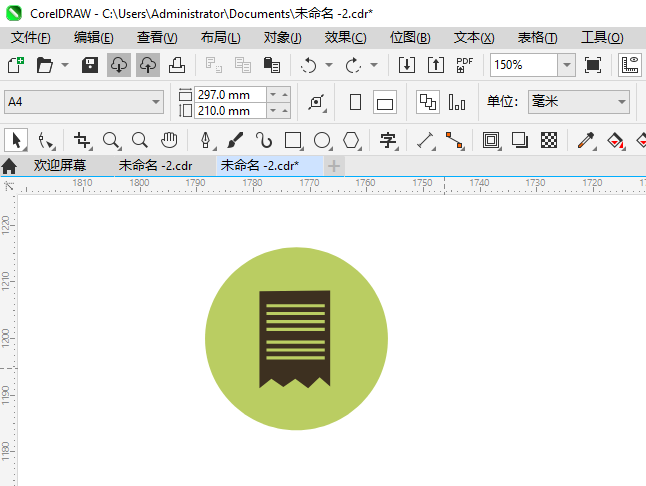Select the Dimension line tool
Screen dimensions: 646x486
coord(425,140)
